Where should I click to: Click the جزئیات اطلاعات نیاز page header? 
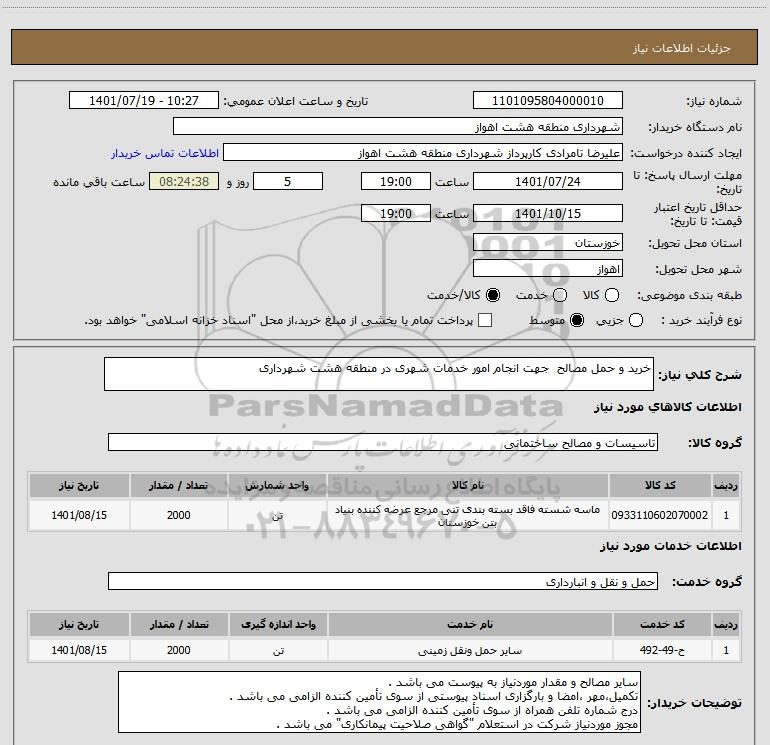(384, 47)
